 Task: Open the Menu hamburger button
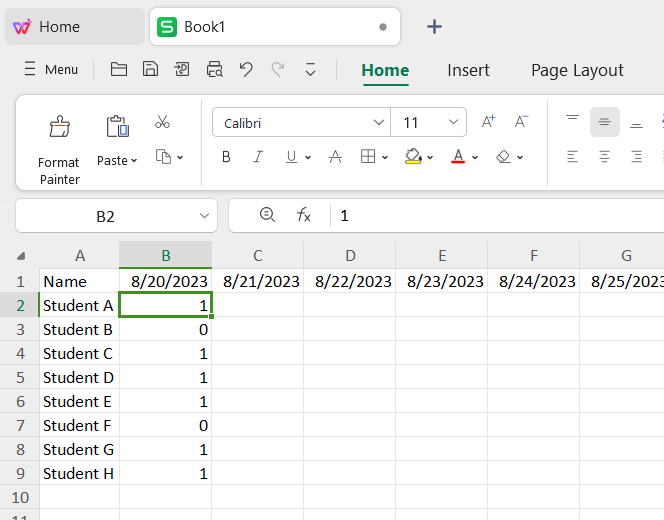tap(51, 69)
